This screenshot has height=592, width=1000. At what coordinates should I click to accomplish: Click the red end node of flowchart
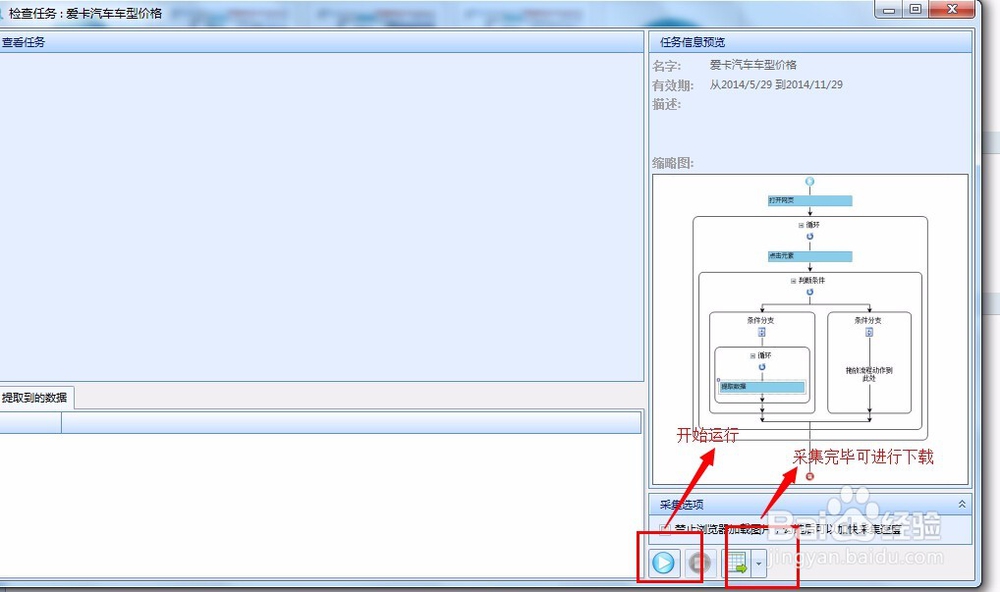point(810,476)
